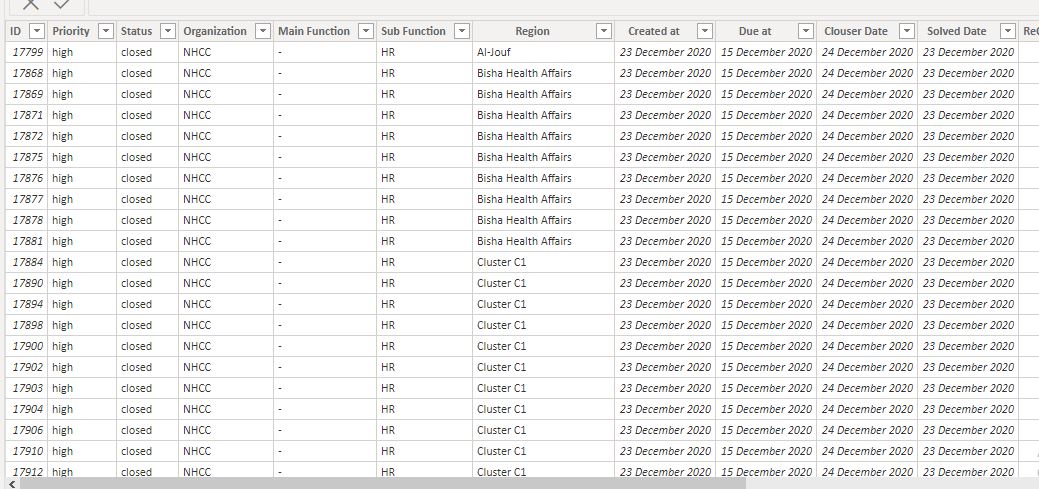1039x489 pixels.
Task: Click ID cell 17799
Action: [x=28, y=52]
